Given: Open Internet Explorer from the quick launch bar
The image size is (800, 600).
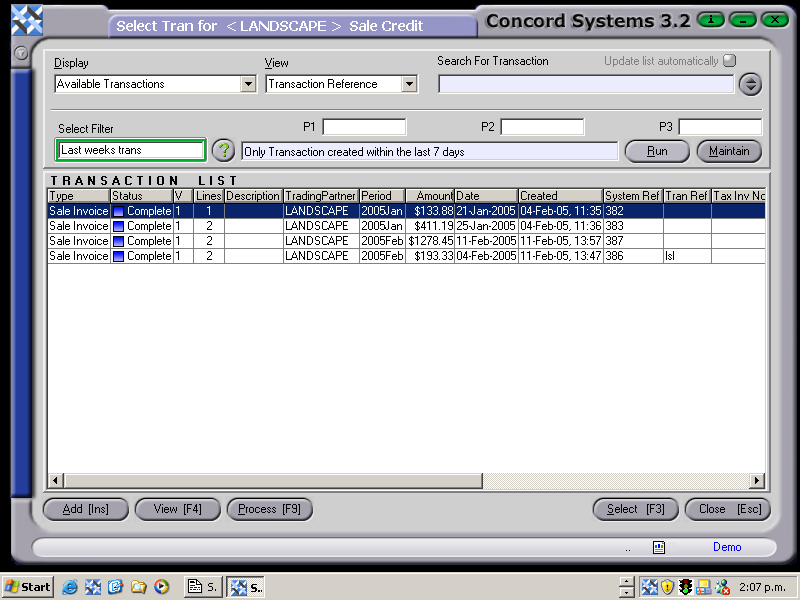Looking at the screenshot, I should [69, 587].
